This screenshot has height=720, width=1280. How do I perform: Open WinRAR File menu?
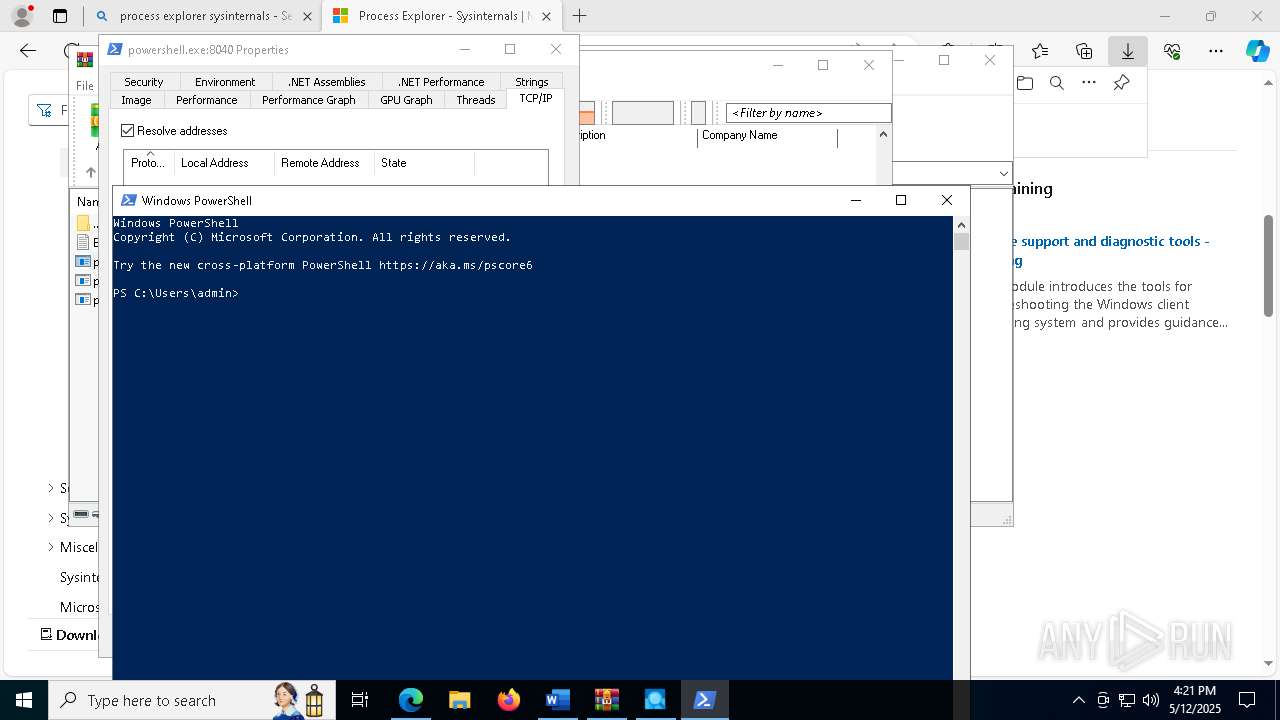(85, 86)
